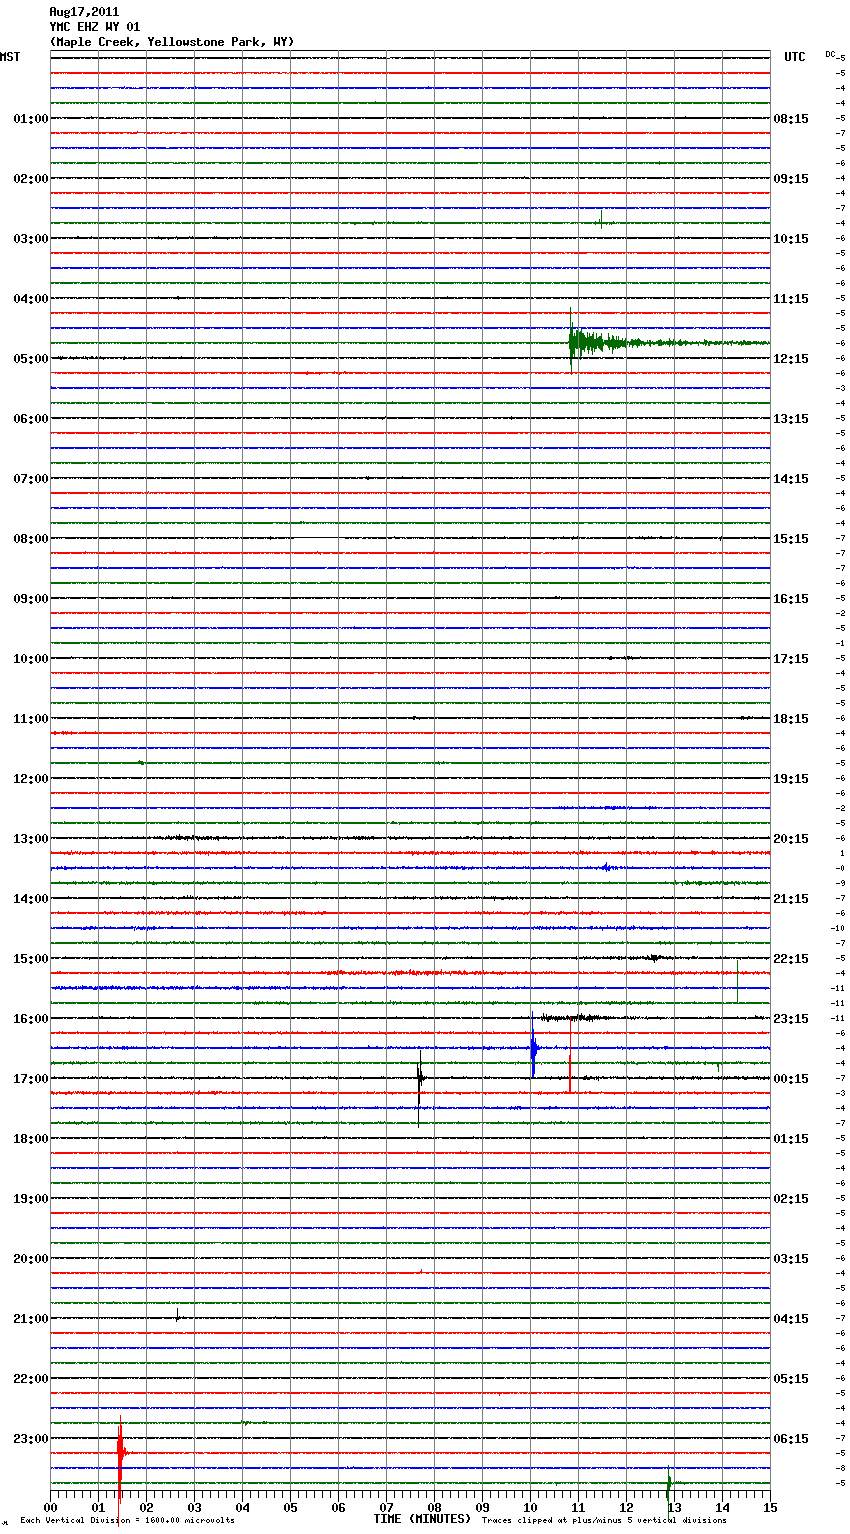Click minute 05 on the bottom axis
850x1534 pixels.
click(290, 1507)
